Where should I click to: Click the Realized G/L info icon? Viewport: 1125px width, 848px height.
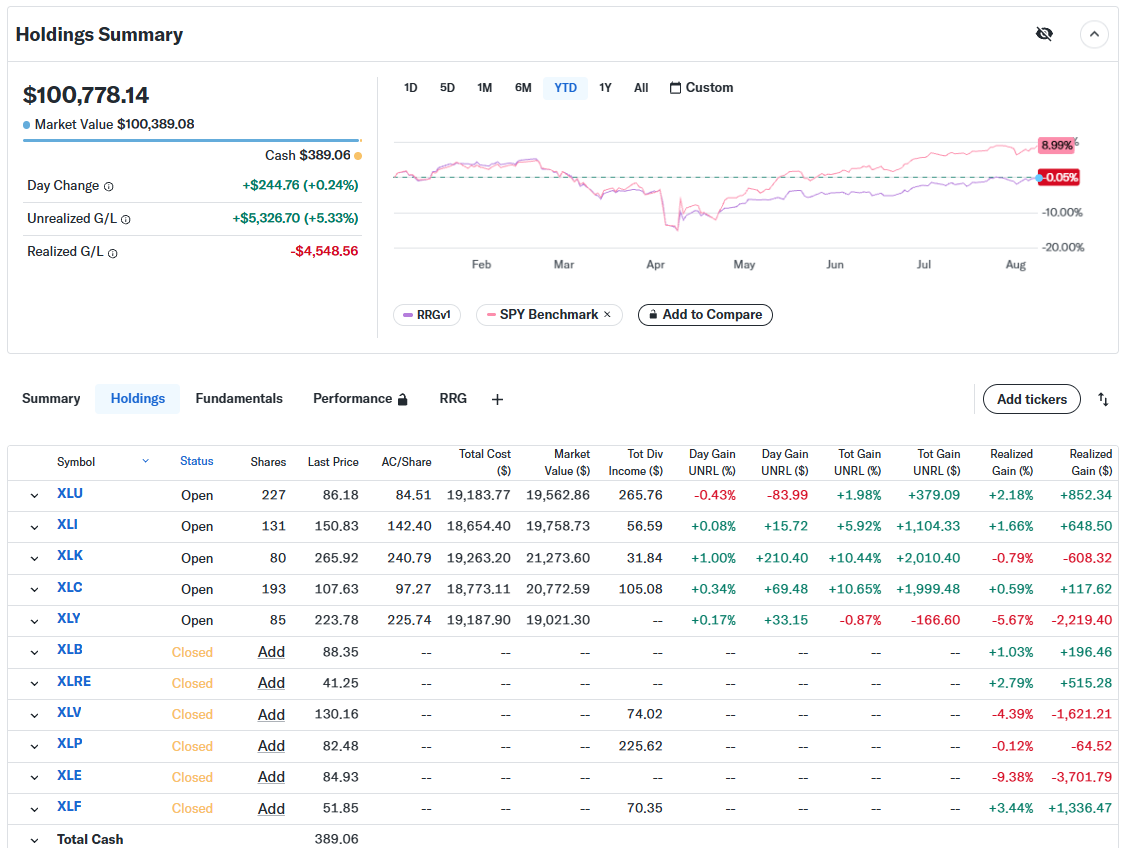113,253
